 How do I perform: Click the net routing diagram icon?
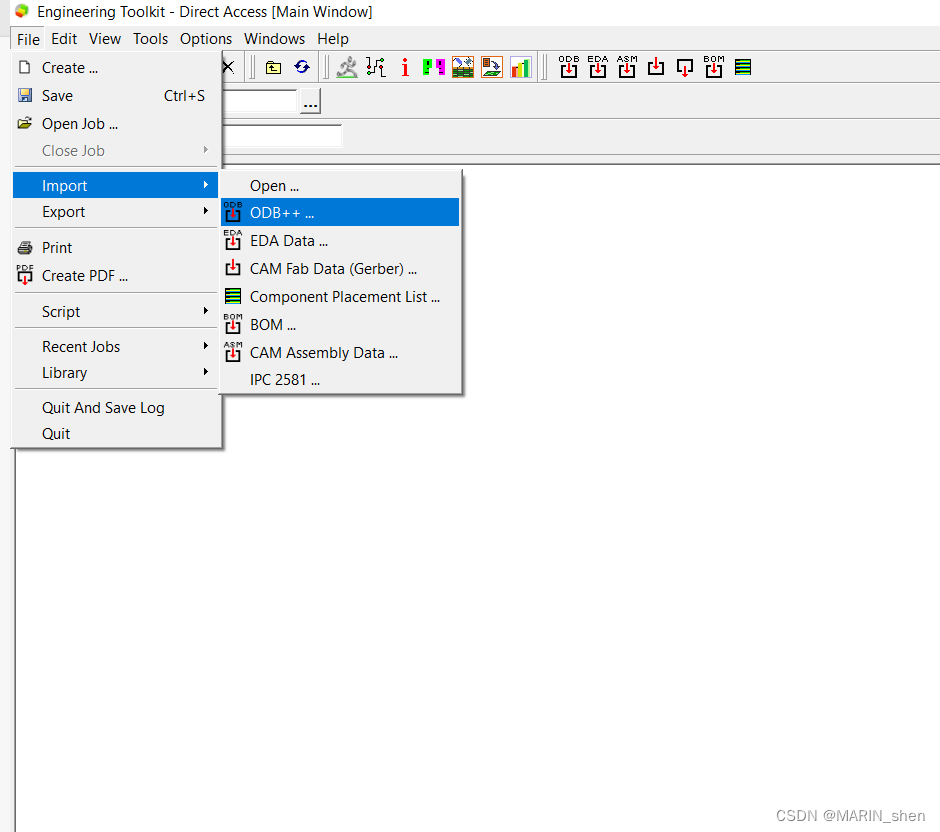tap(376, 67)
